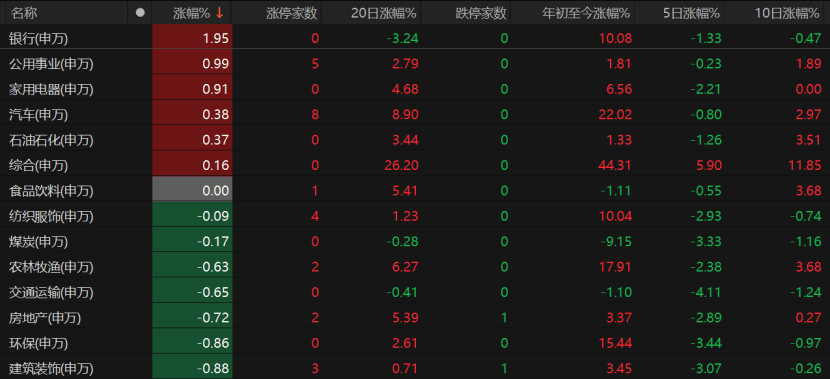The image size is (830, 379).
Task: Click the 1.89 10-day value for 公用事业
Action: pos(808,64)
